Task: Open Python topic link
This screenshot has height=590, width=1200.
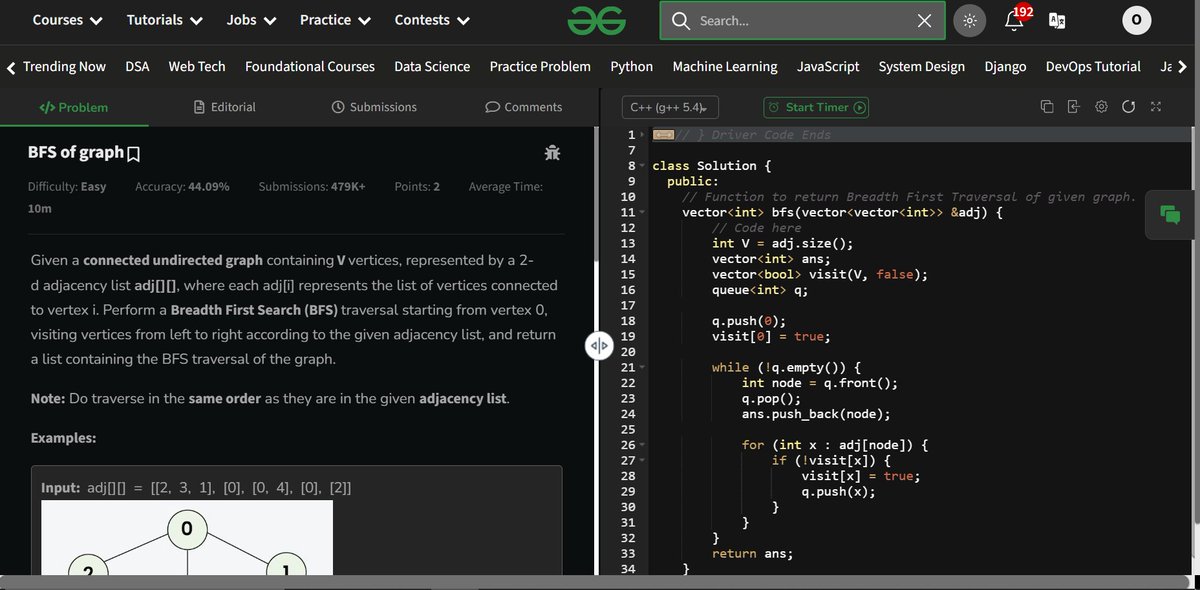Action: pos(631,66)
